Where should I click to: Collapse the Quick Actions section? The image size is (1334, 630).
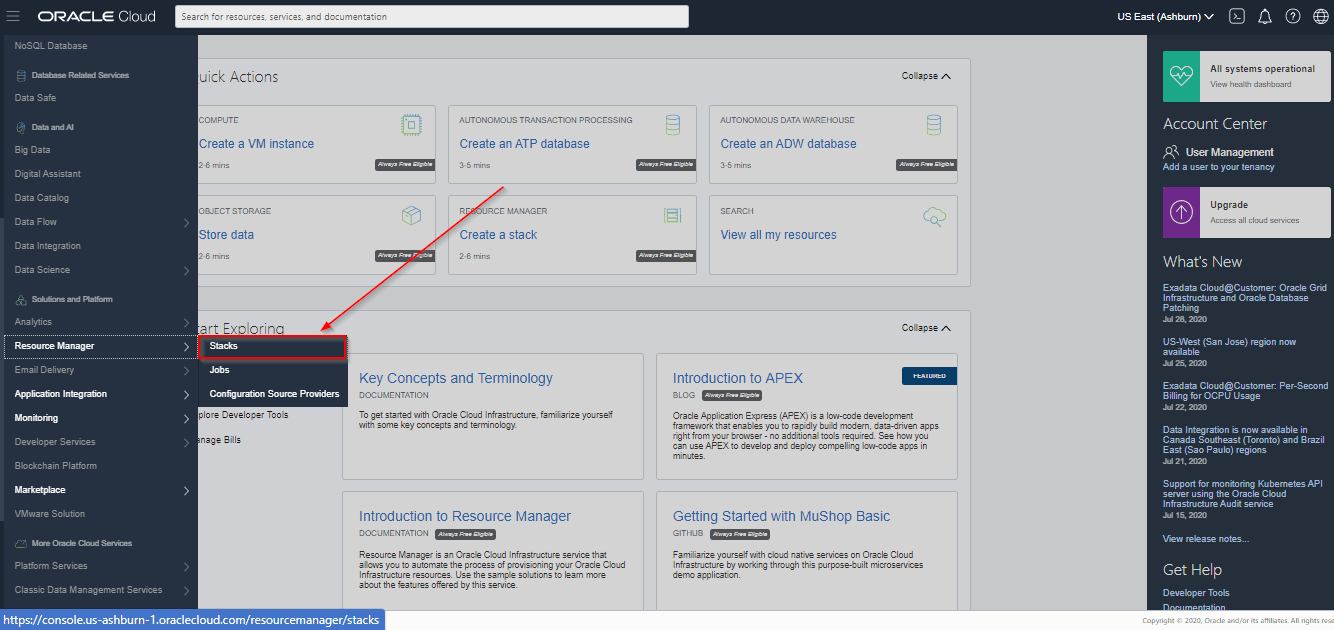point(924,76)
